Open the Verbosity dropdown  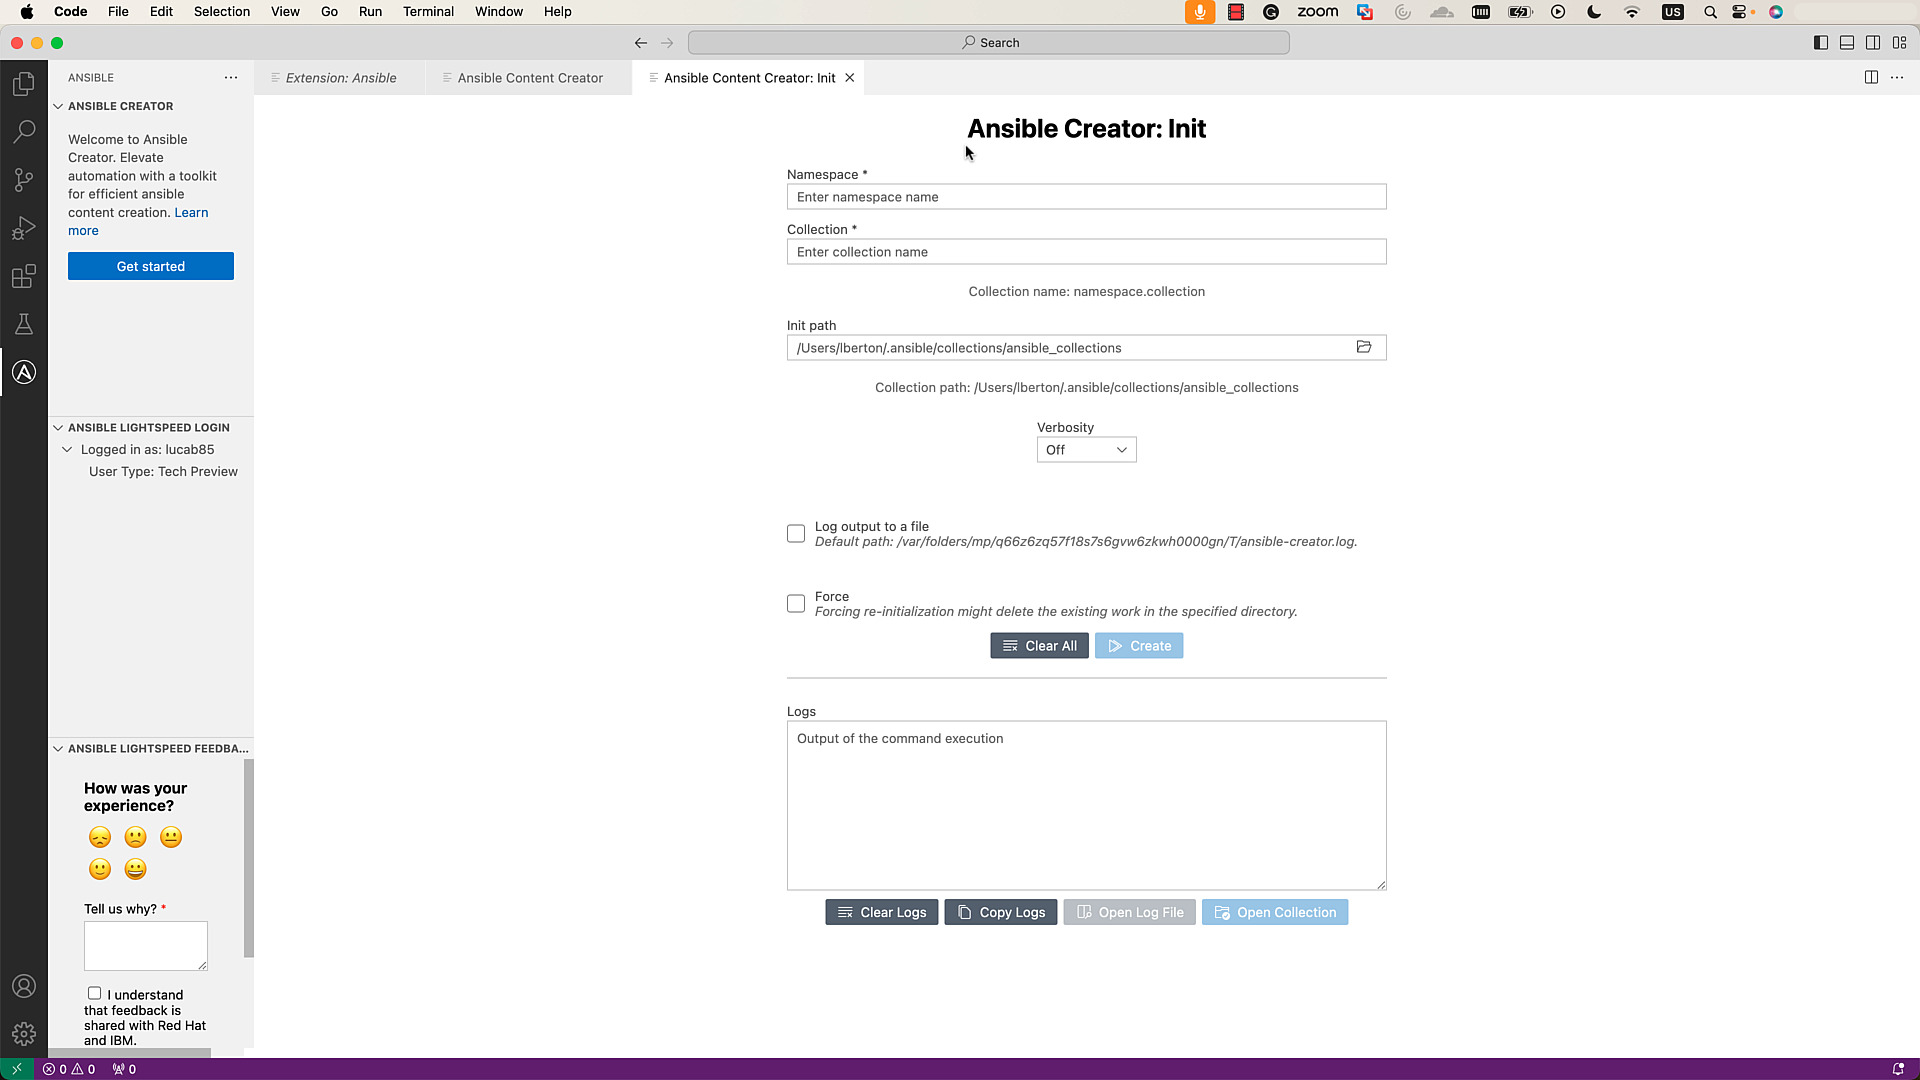1086,449
